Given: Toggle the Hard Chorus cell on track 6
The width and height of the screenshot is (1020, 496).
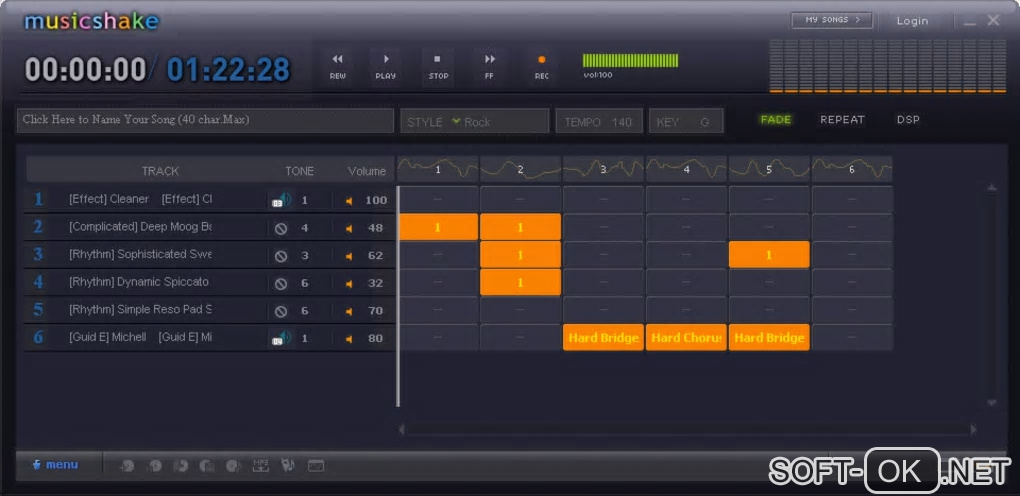Looking at the screenshot, I should click(686, 337).
